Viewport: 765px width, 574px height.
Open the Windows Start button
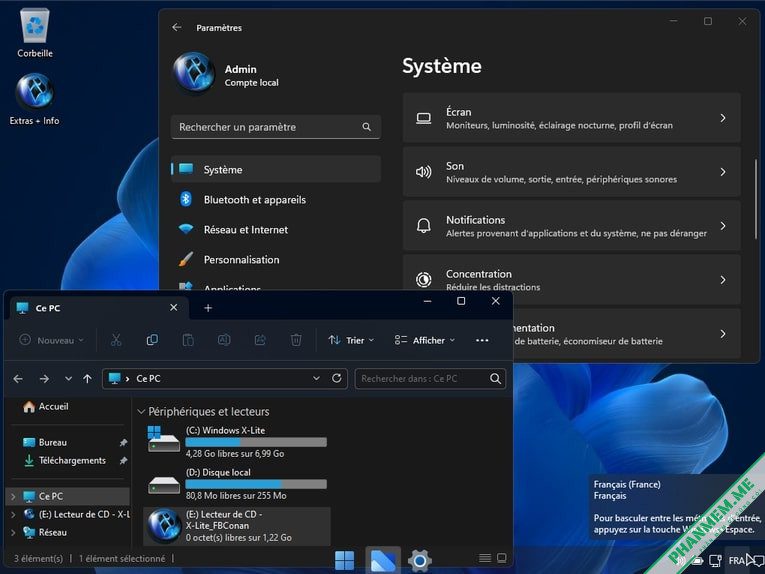pyautogui.click(x=345, y=560)
